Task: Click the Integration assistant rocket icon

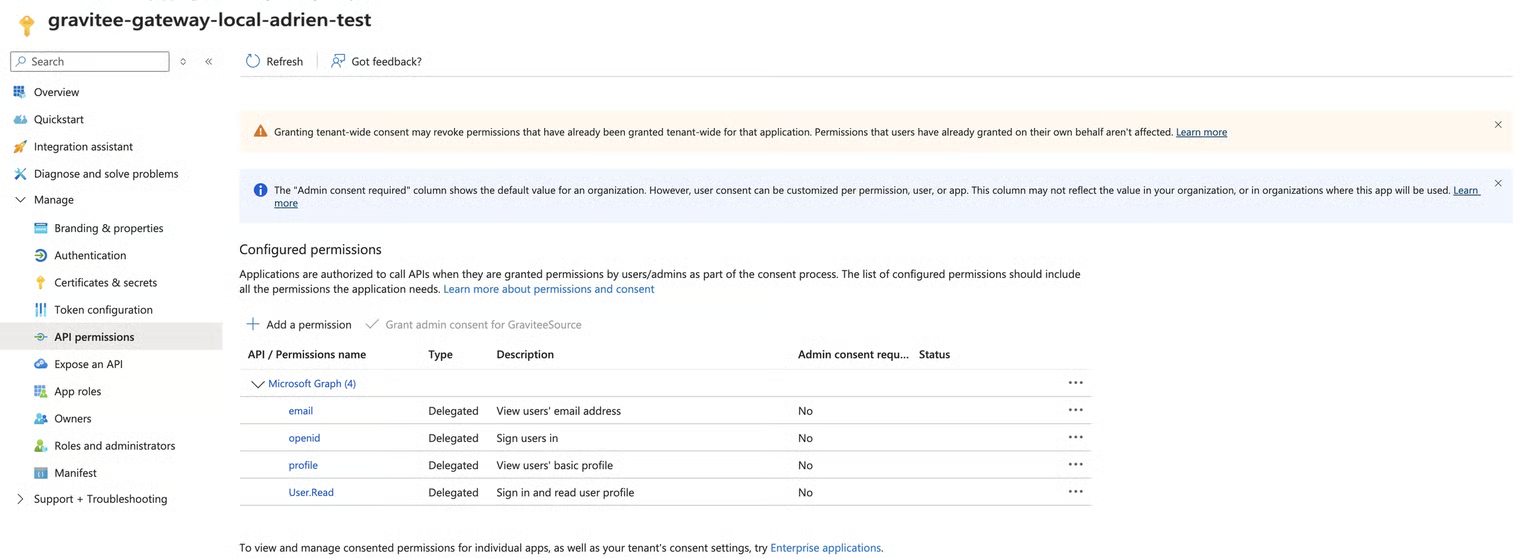Action: coord(20,147)
